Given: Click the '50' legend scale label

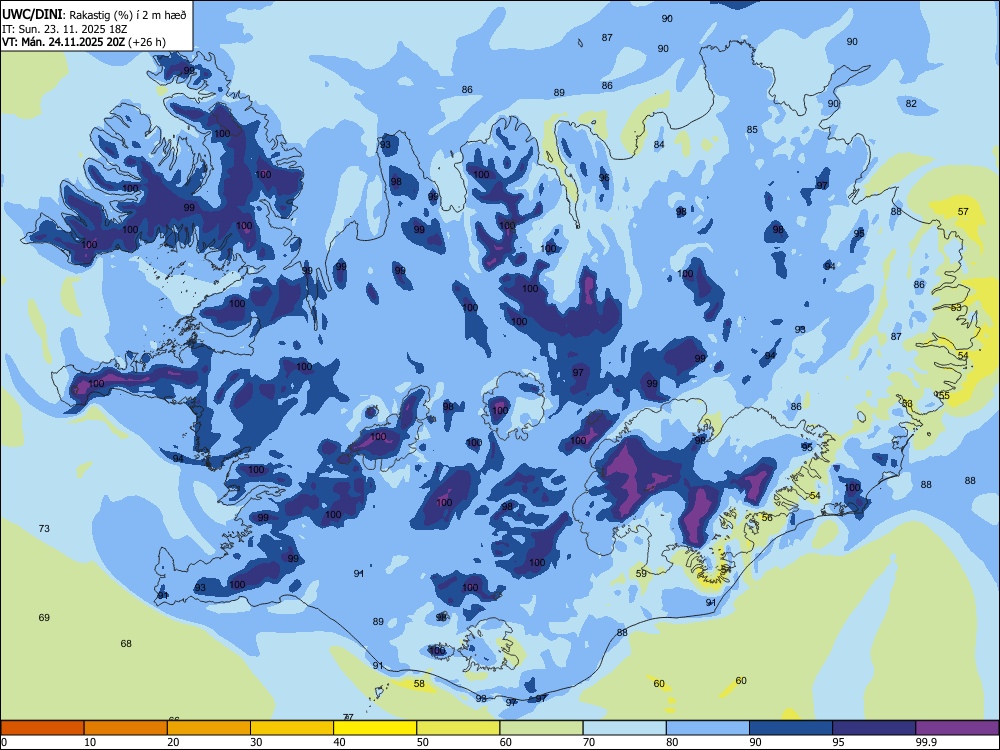Looking at the screenshot, I should [x=423, y=742].
